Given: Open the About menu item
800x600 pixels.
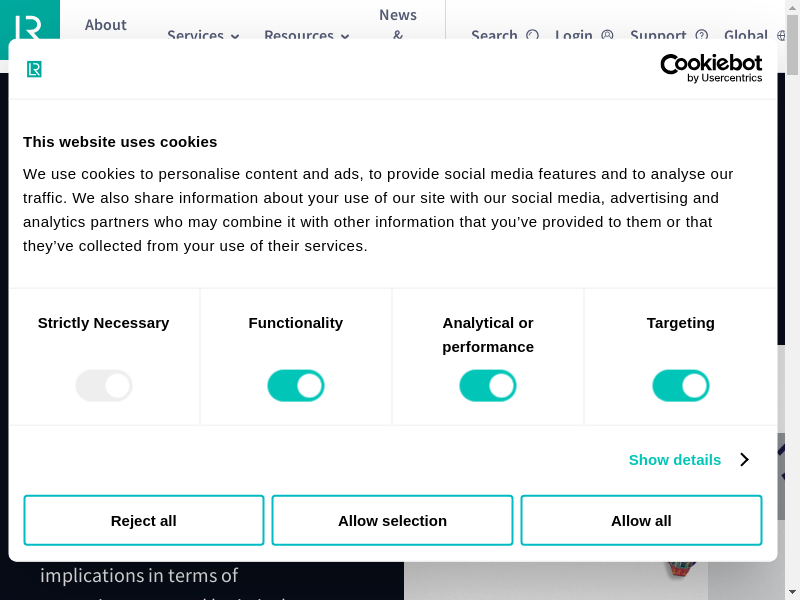Looking at the screenshot, I should 106,25.
